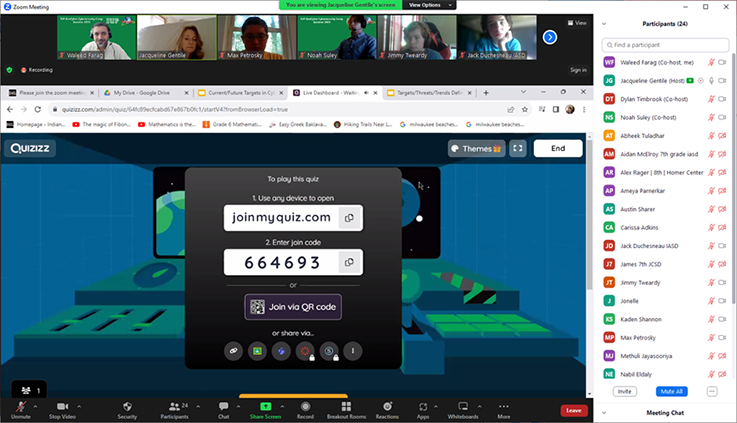Click the Mute All button
The height and width of the screenshot is (423, 737).
tap(671, 392)
